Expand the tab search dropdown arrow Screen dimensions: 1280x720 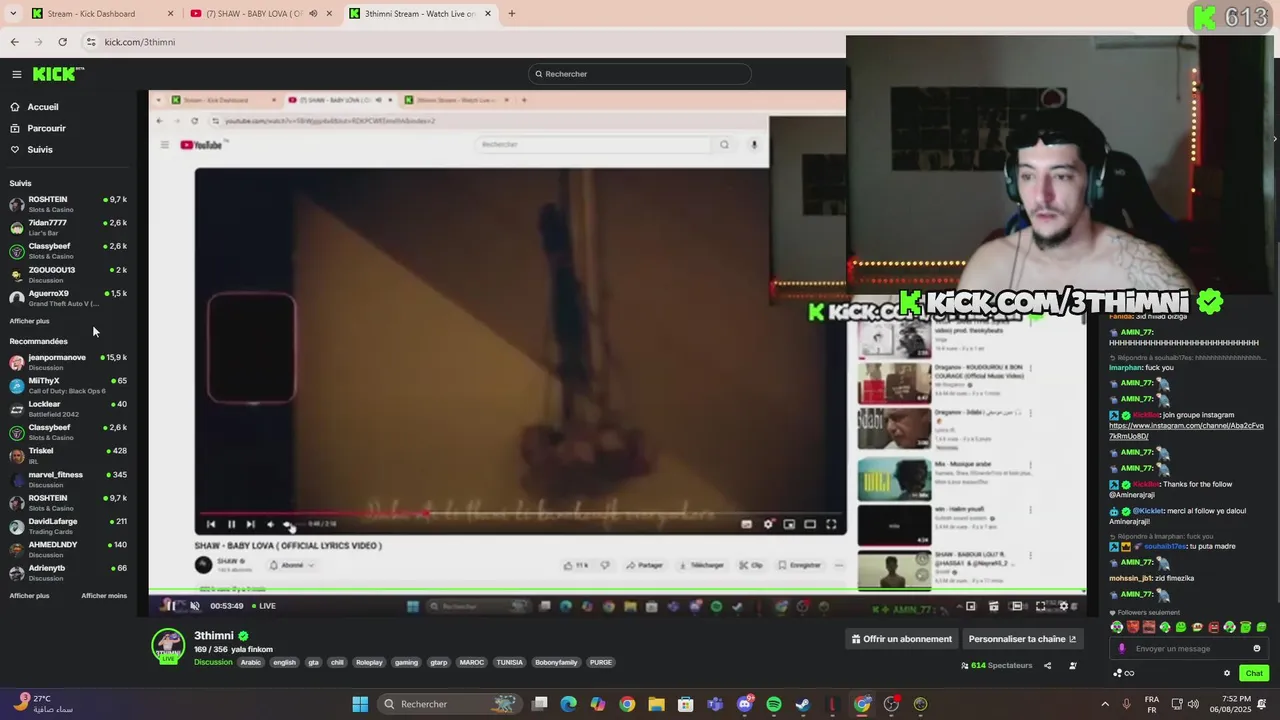tap(13, 14)
